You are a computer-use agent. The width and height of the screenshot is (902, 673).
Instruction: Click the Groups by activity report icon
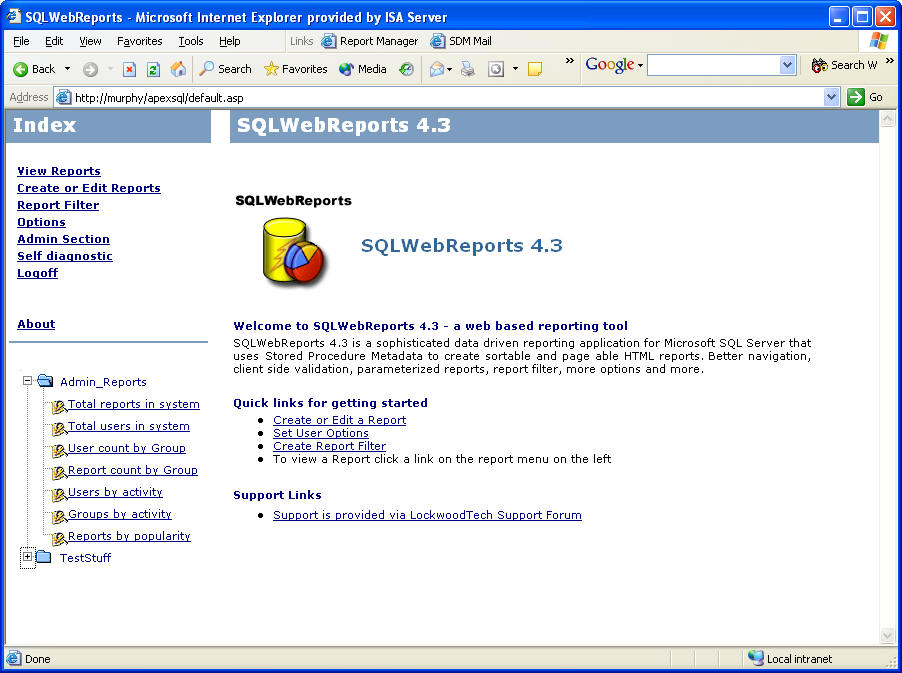tap(59, 517)
